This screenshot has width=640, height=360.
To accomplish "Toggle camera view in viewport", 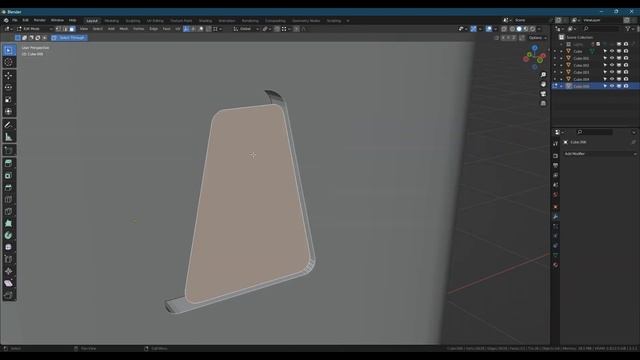I will click(543, 94).
